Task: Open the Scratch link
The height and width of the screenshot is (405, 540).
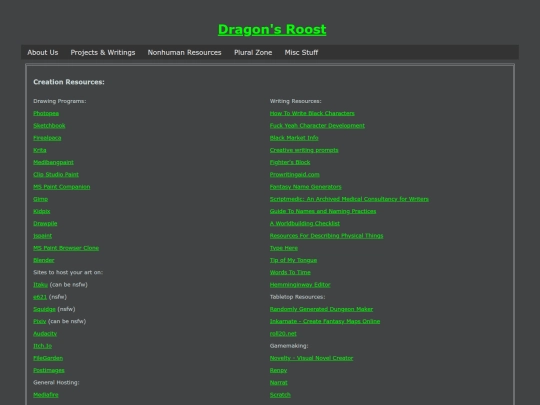Action: 280,395
